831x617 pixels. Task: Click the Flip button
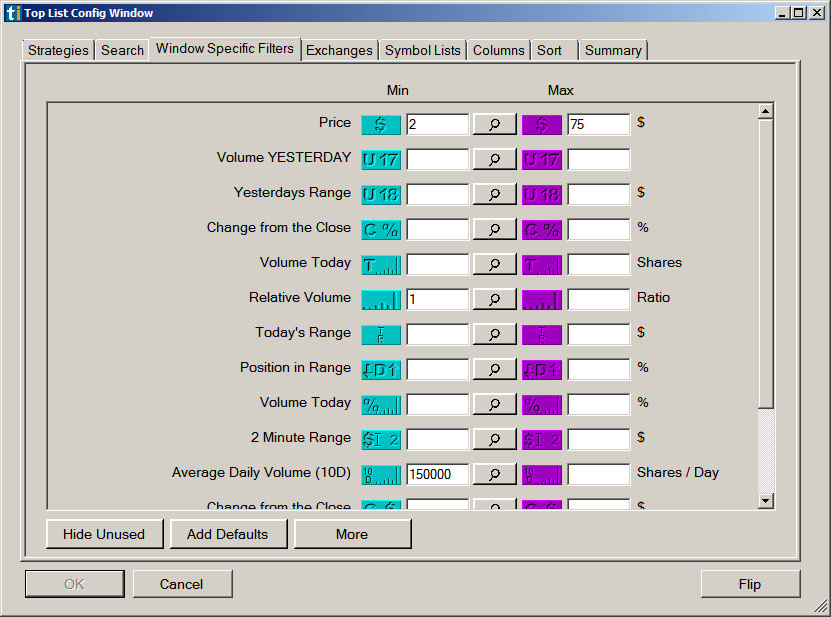(750, 584)
